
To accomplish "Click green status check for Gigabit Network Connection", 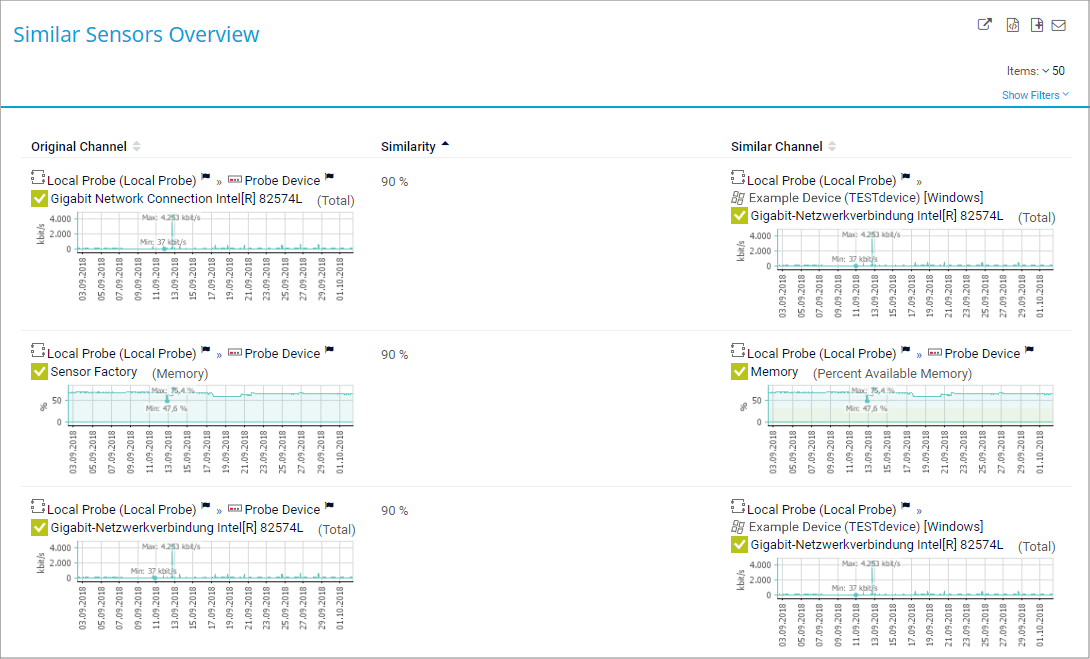I will (x=40, y=199).
